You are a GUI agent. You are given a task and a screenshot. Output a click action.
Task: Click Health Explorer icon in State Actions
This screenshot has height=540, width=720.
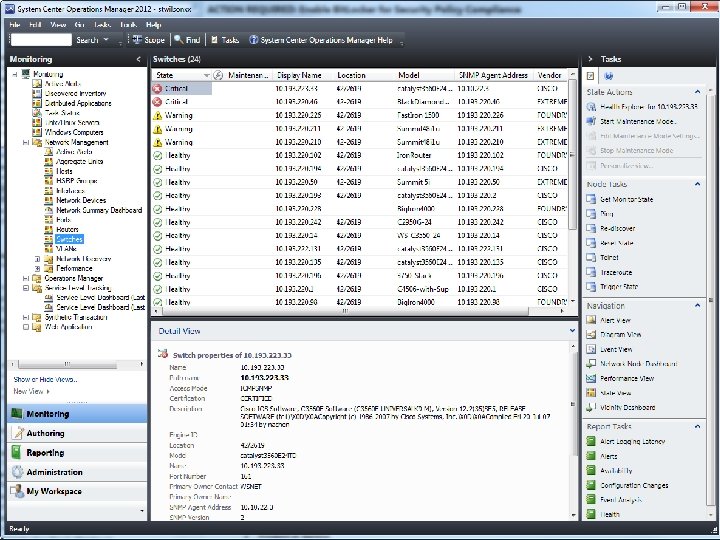591,107
